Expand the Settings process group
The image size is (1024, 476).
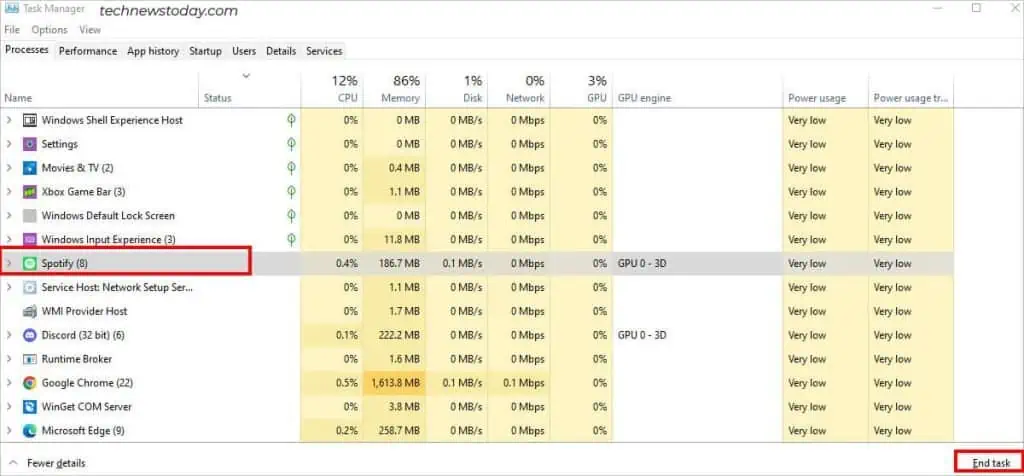point(9,144)
